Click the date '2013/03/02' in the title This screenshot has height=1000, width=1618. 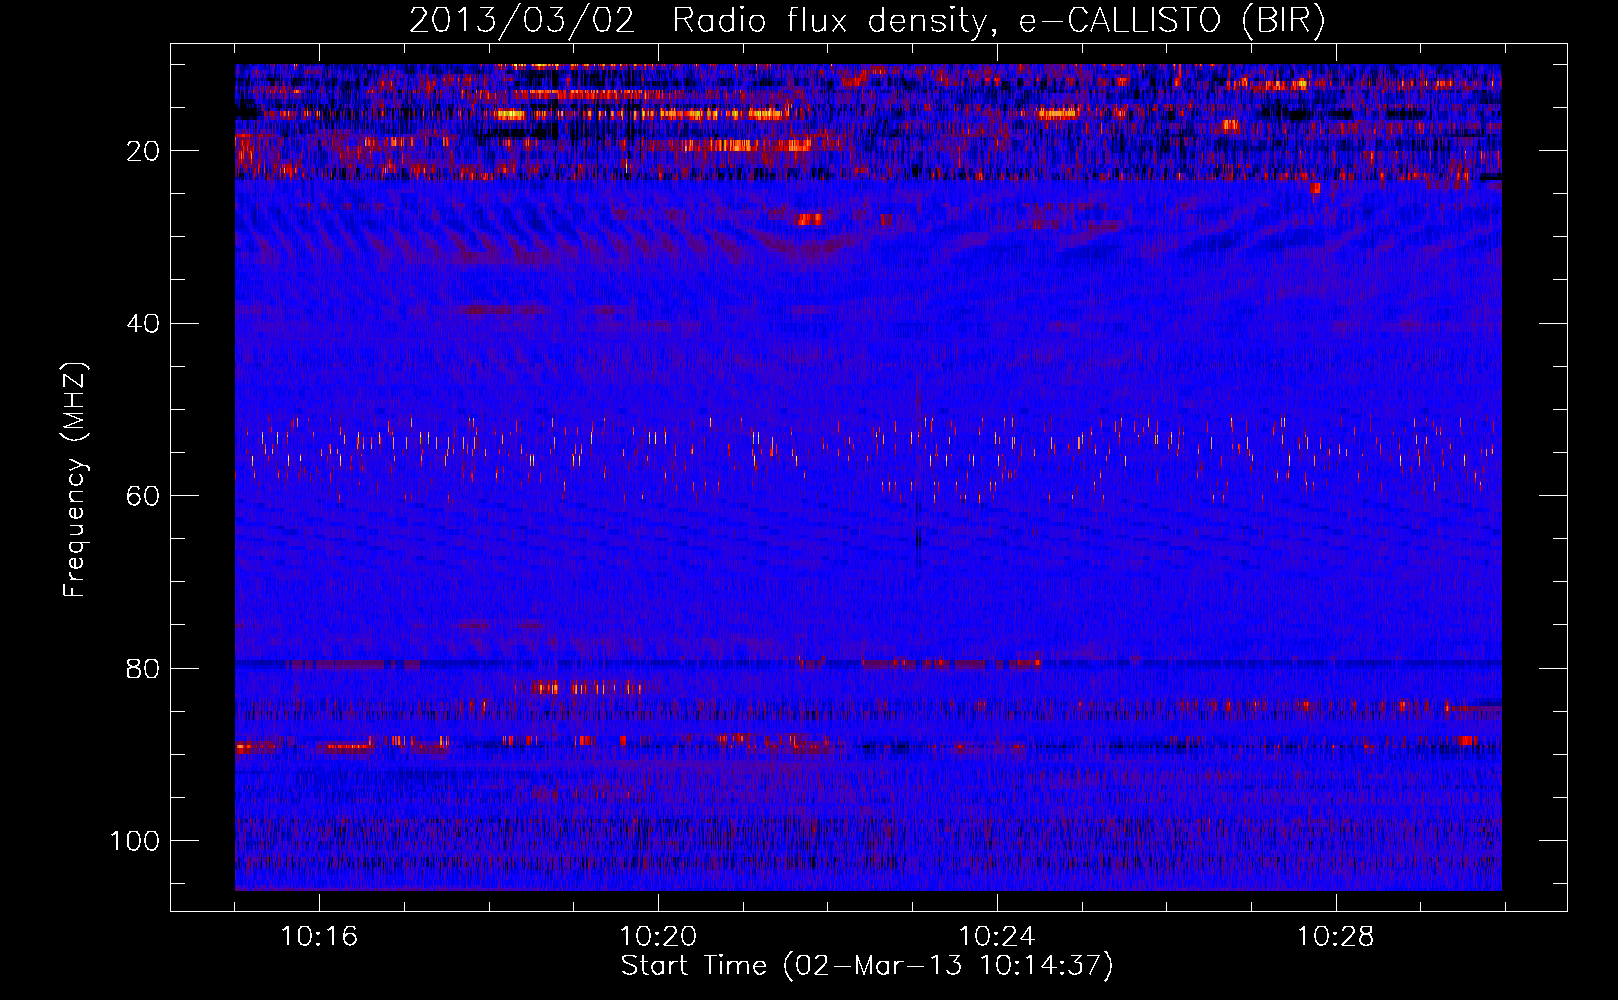click(x=522, y=21)
